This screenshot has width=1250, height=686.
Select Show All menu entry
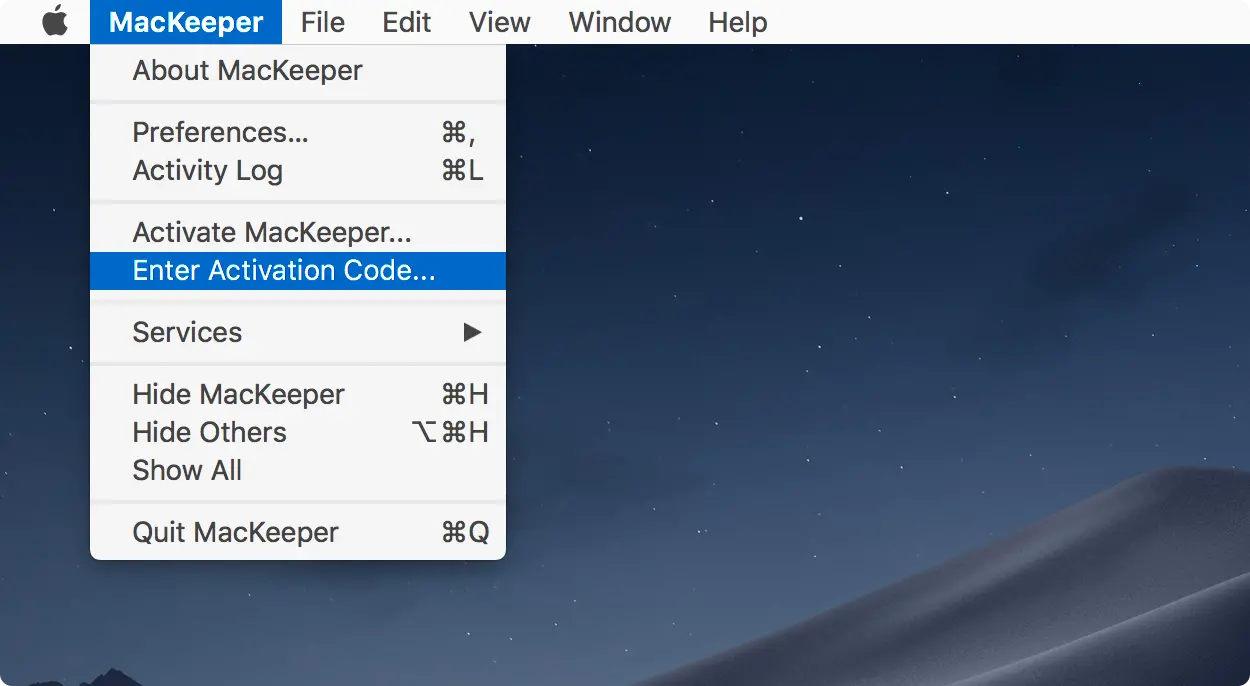(x=298, y=470)
